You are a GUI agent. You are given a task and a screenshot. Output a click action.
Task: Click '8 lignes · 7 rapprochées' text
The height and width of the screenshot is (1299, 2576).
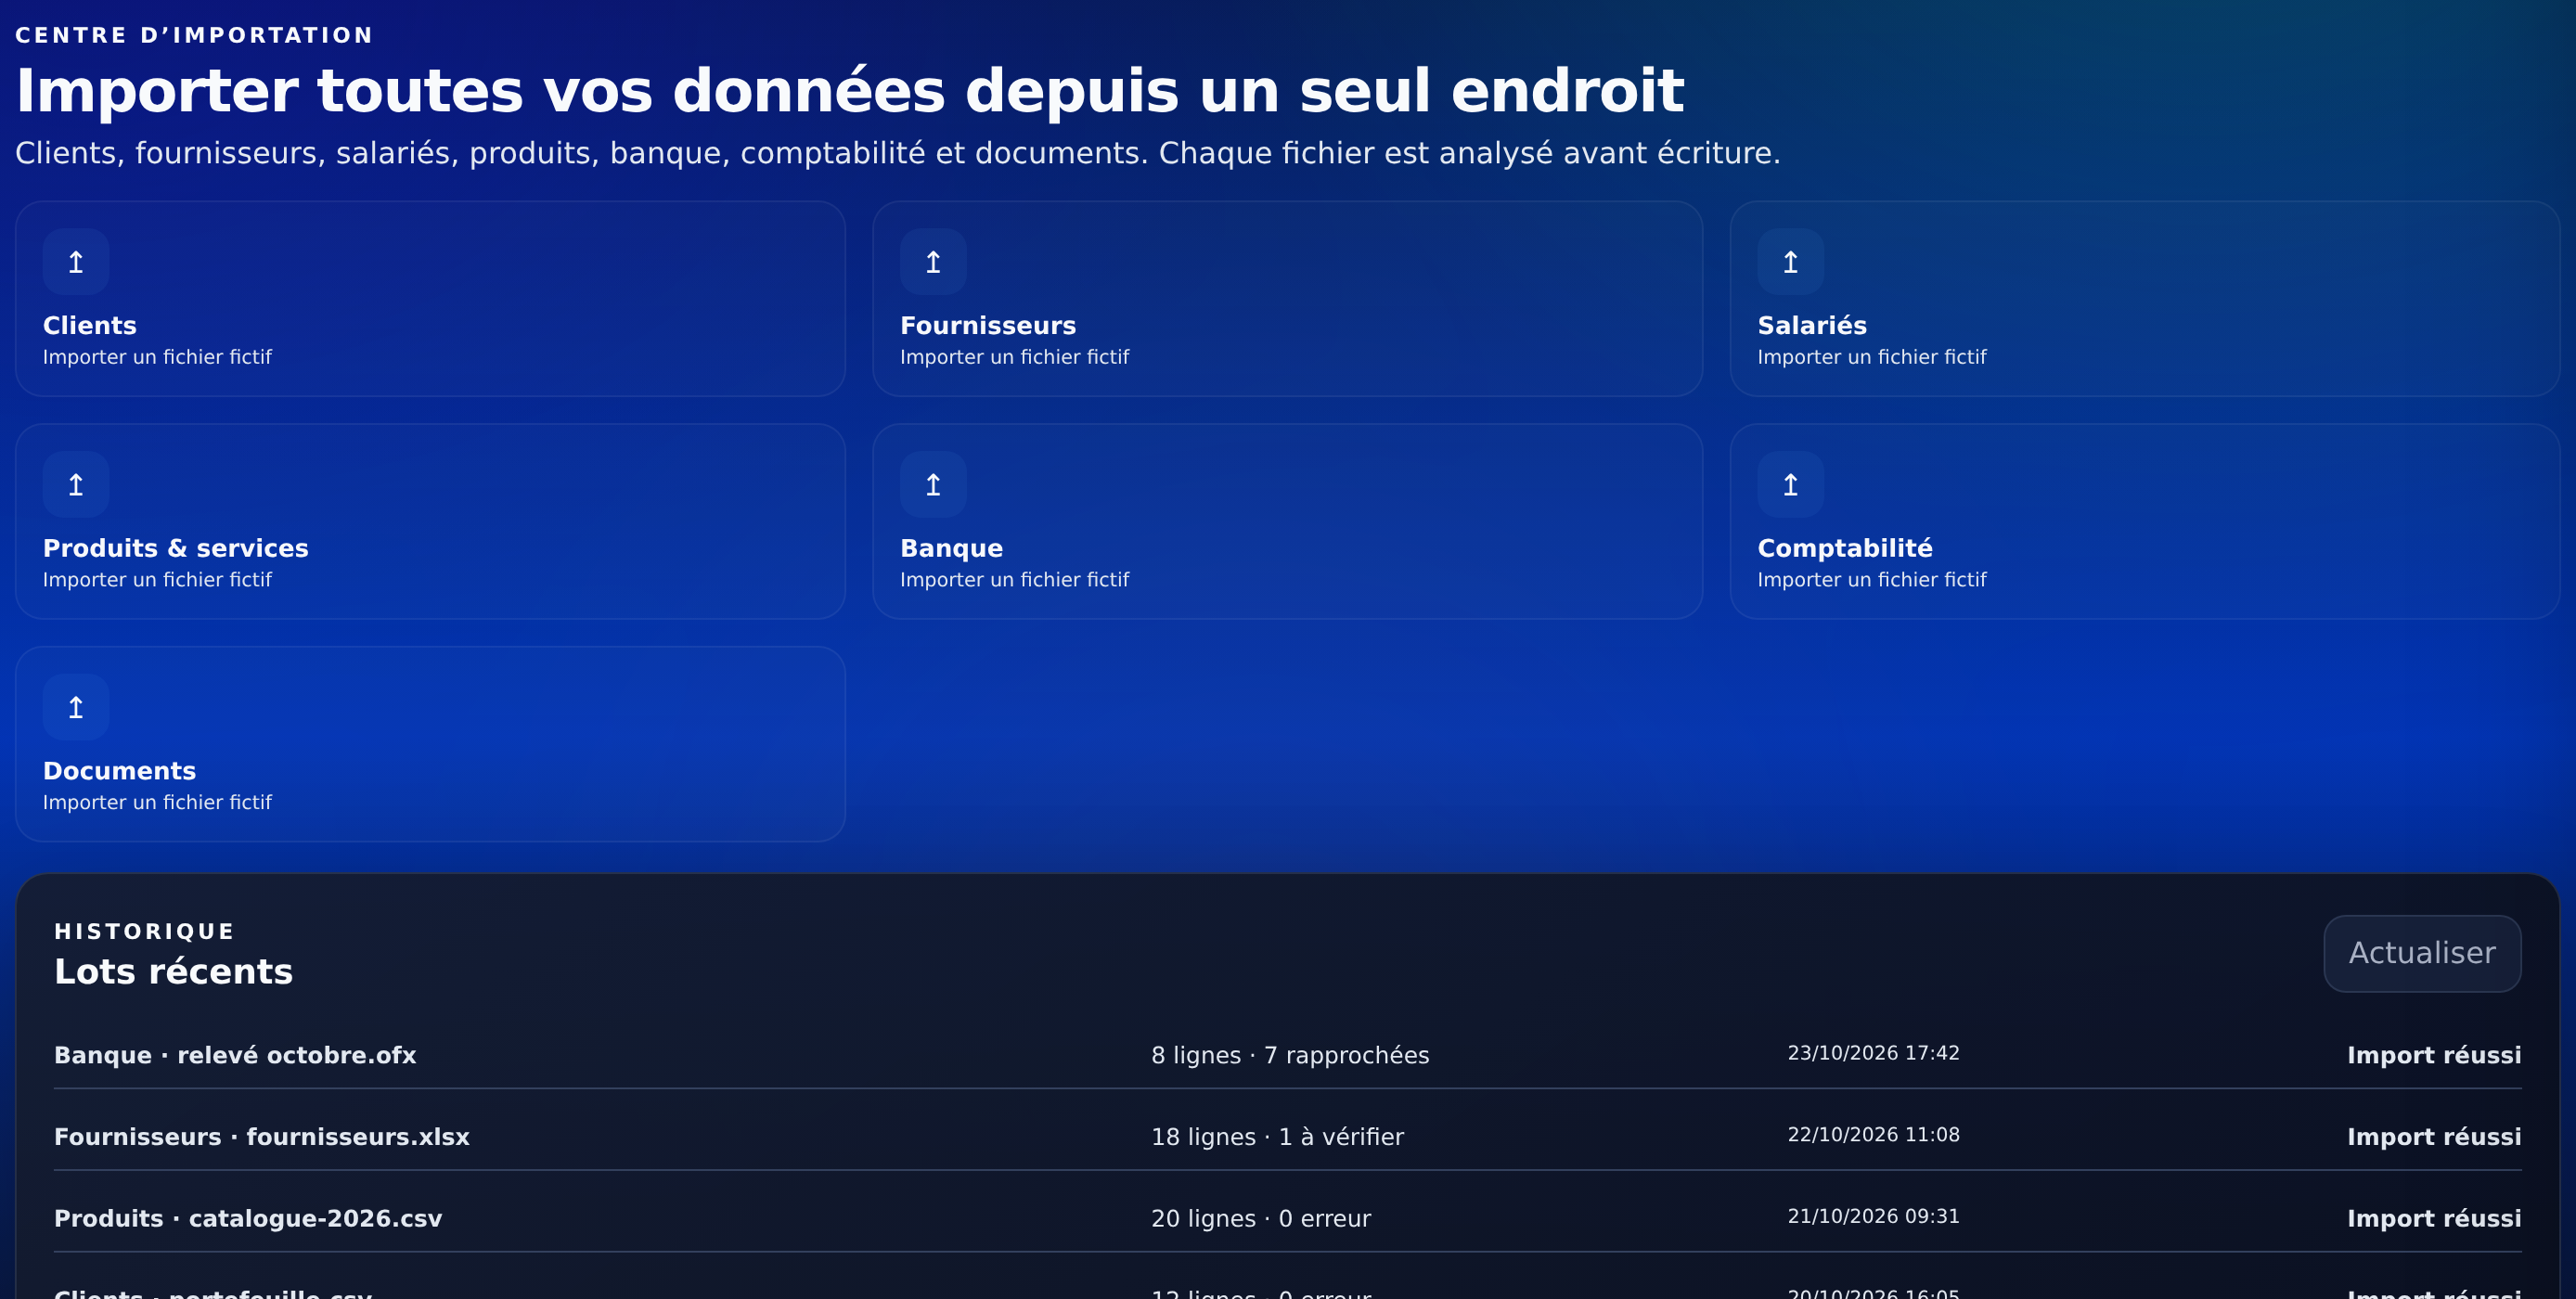pos(1290,1056)
